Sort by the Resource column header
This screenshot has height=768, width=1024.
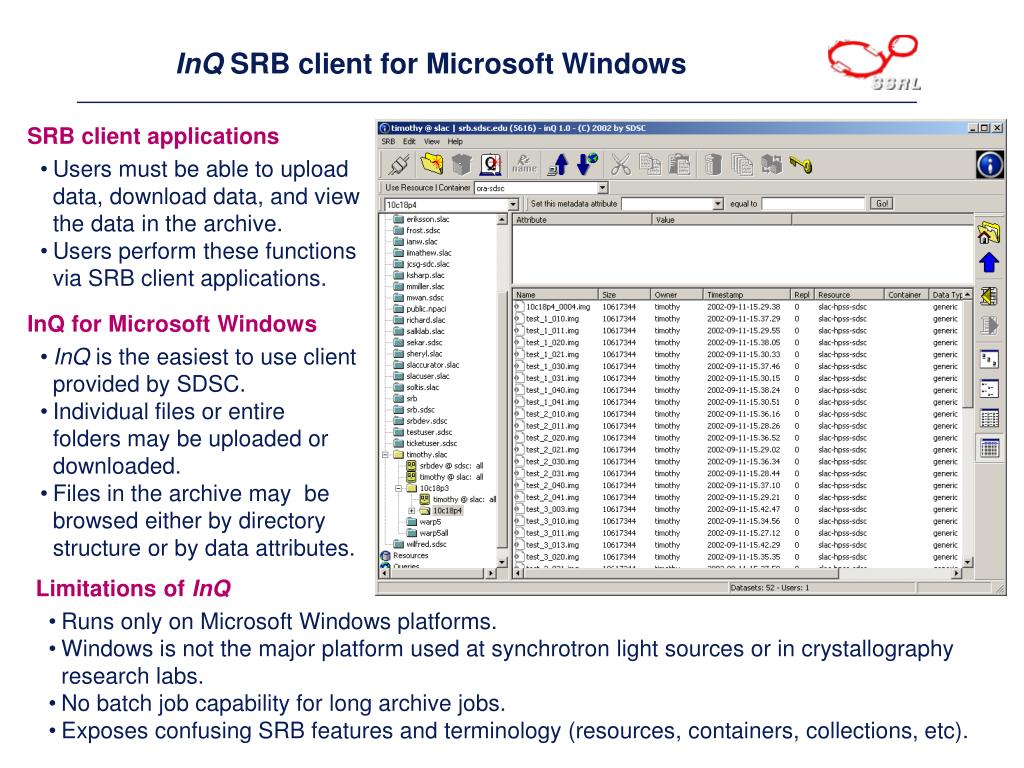[849, 295]
